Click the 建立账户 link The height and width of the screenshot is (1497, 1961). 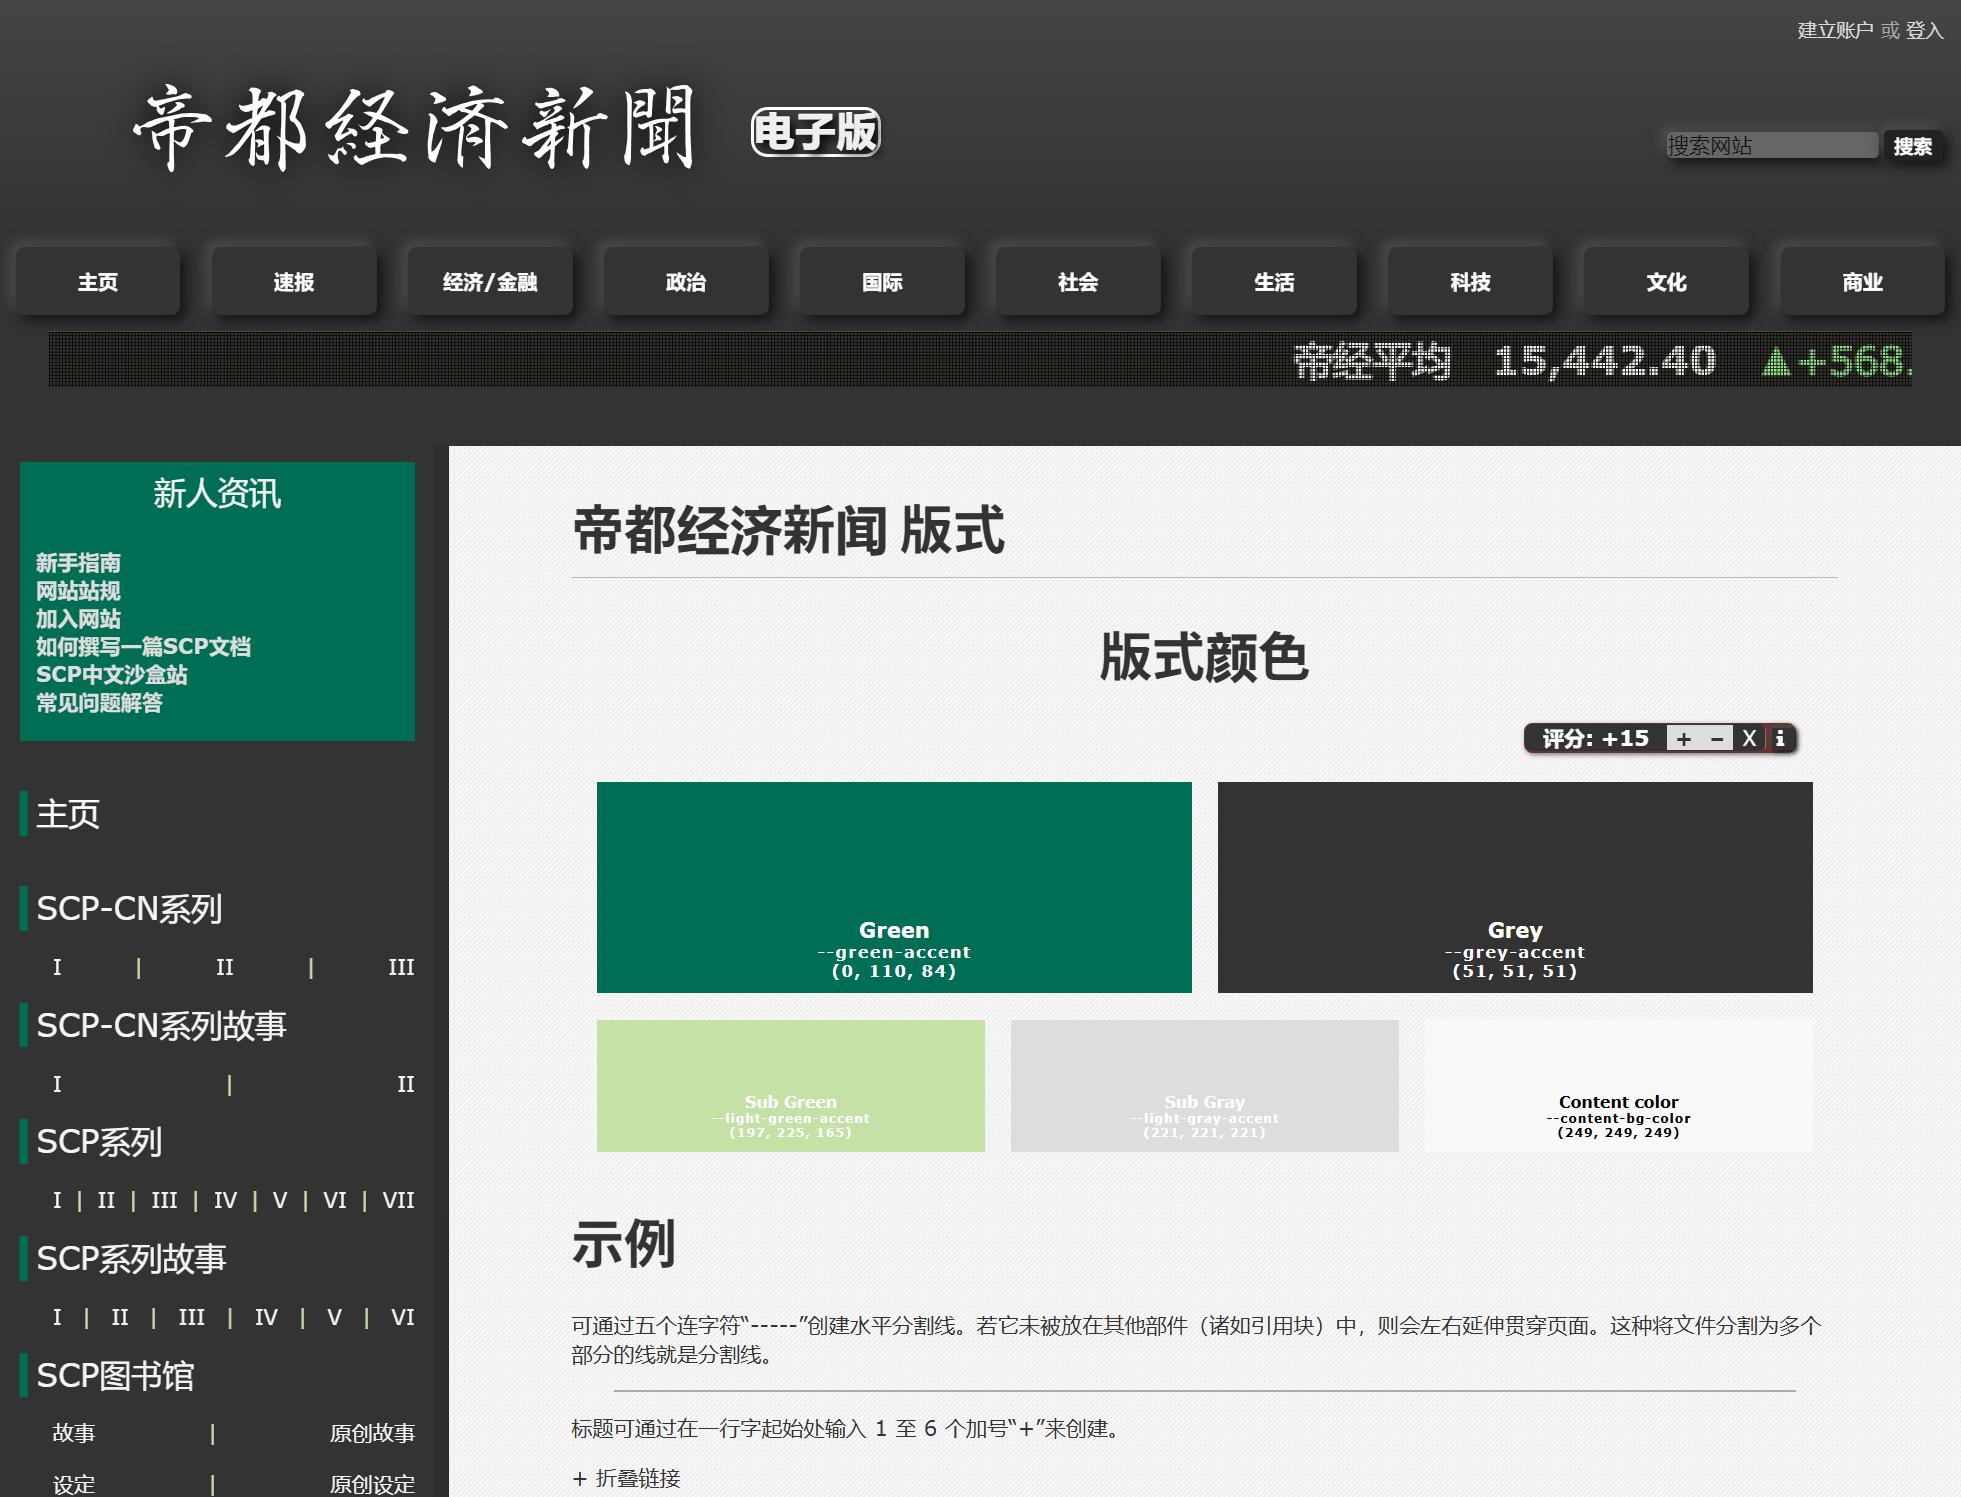(1835, 30)
